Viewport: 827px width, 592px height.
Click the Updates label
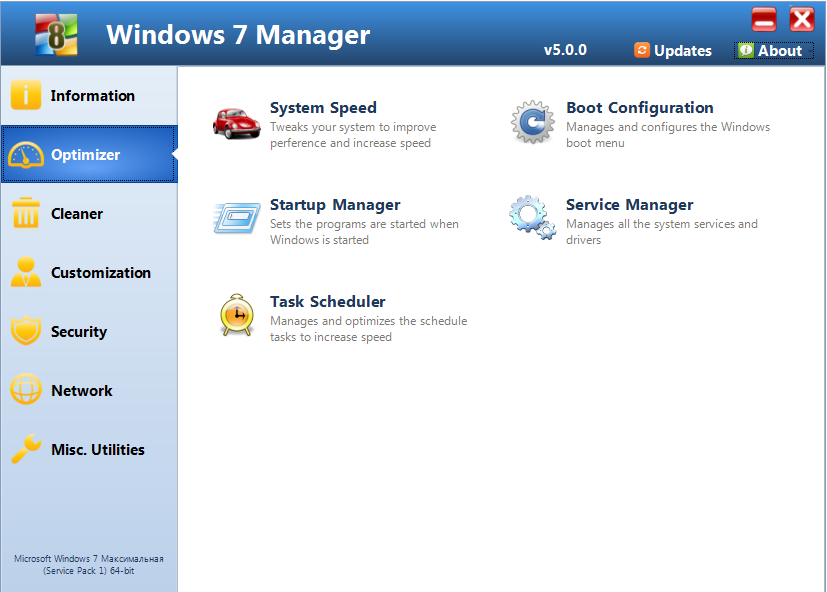683,50
